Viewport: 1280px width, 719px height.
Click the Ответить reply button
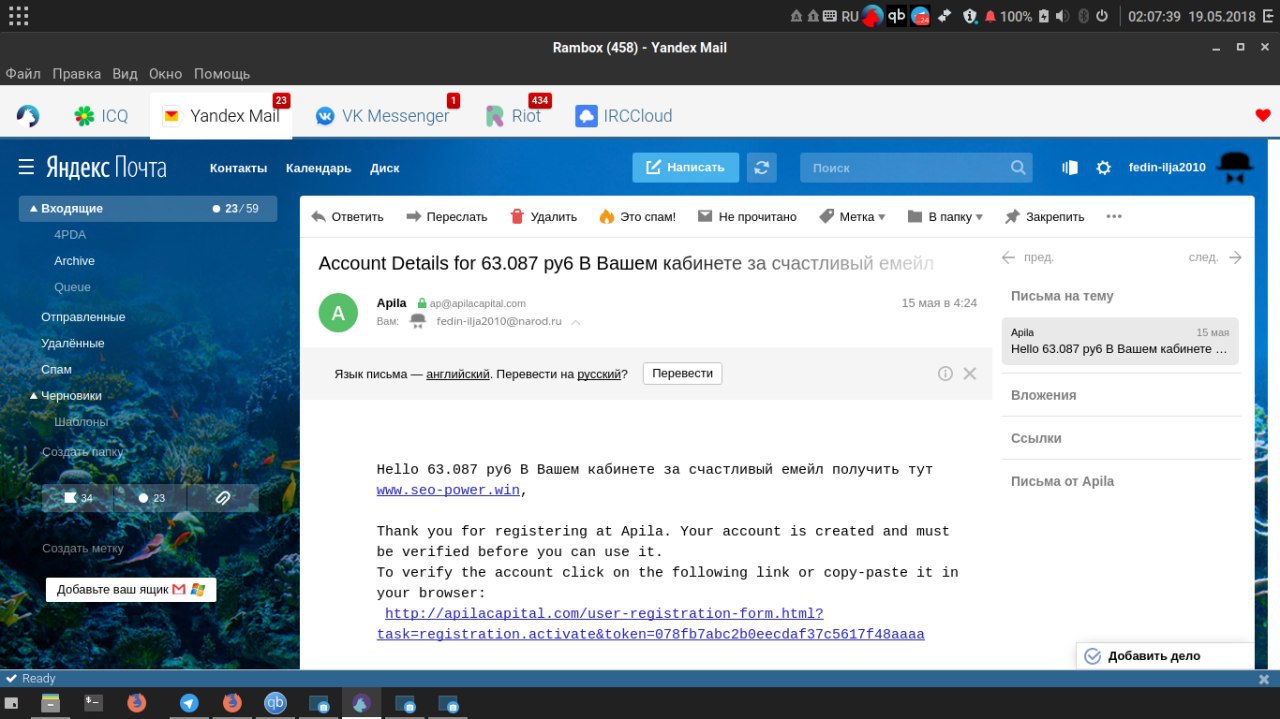pyautogui.click(x=347, y=217)
